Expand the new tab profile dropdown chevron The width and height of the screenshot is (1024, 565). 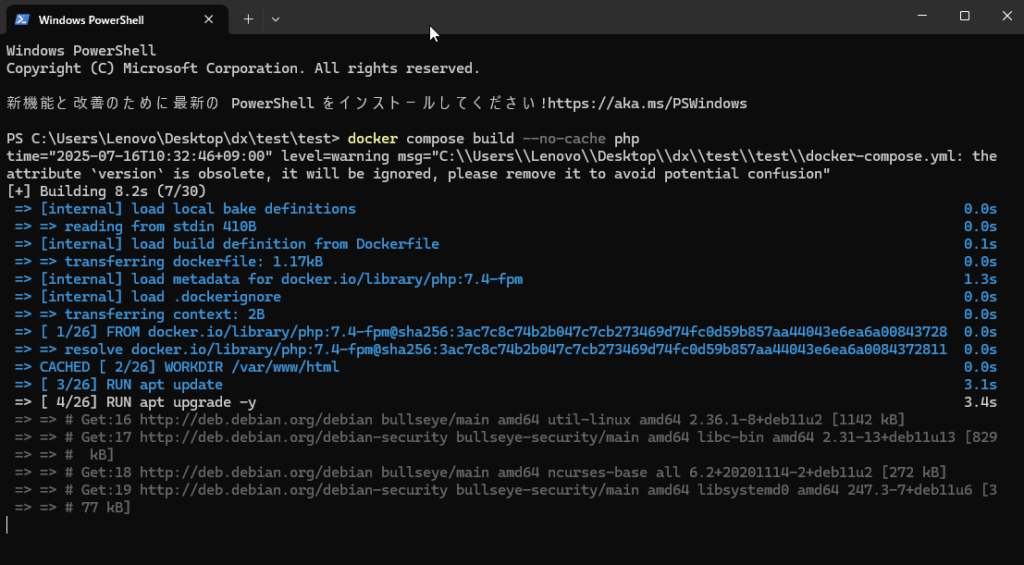coord(276,19)
